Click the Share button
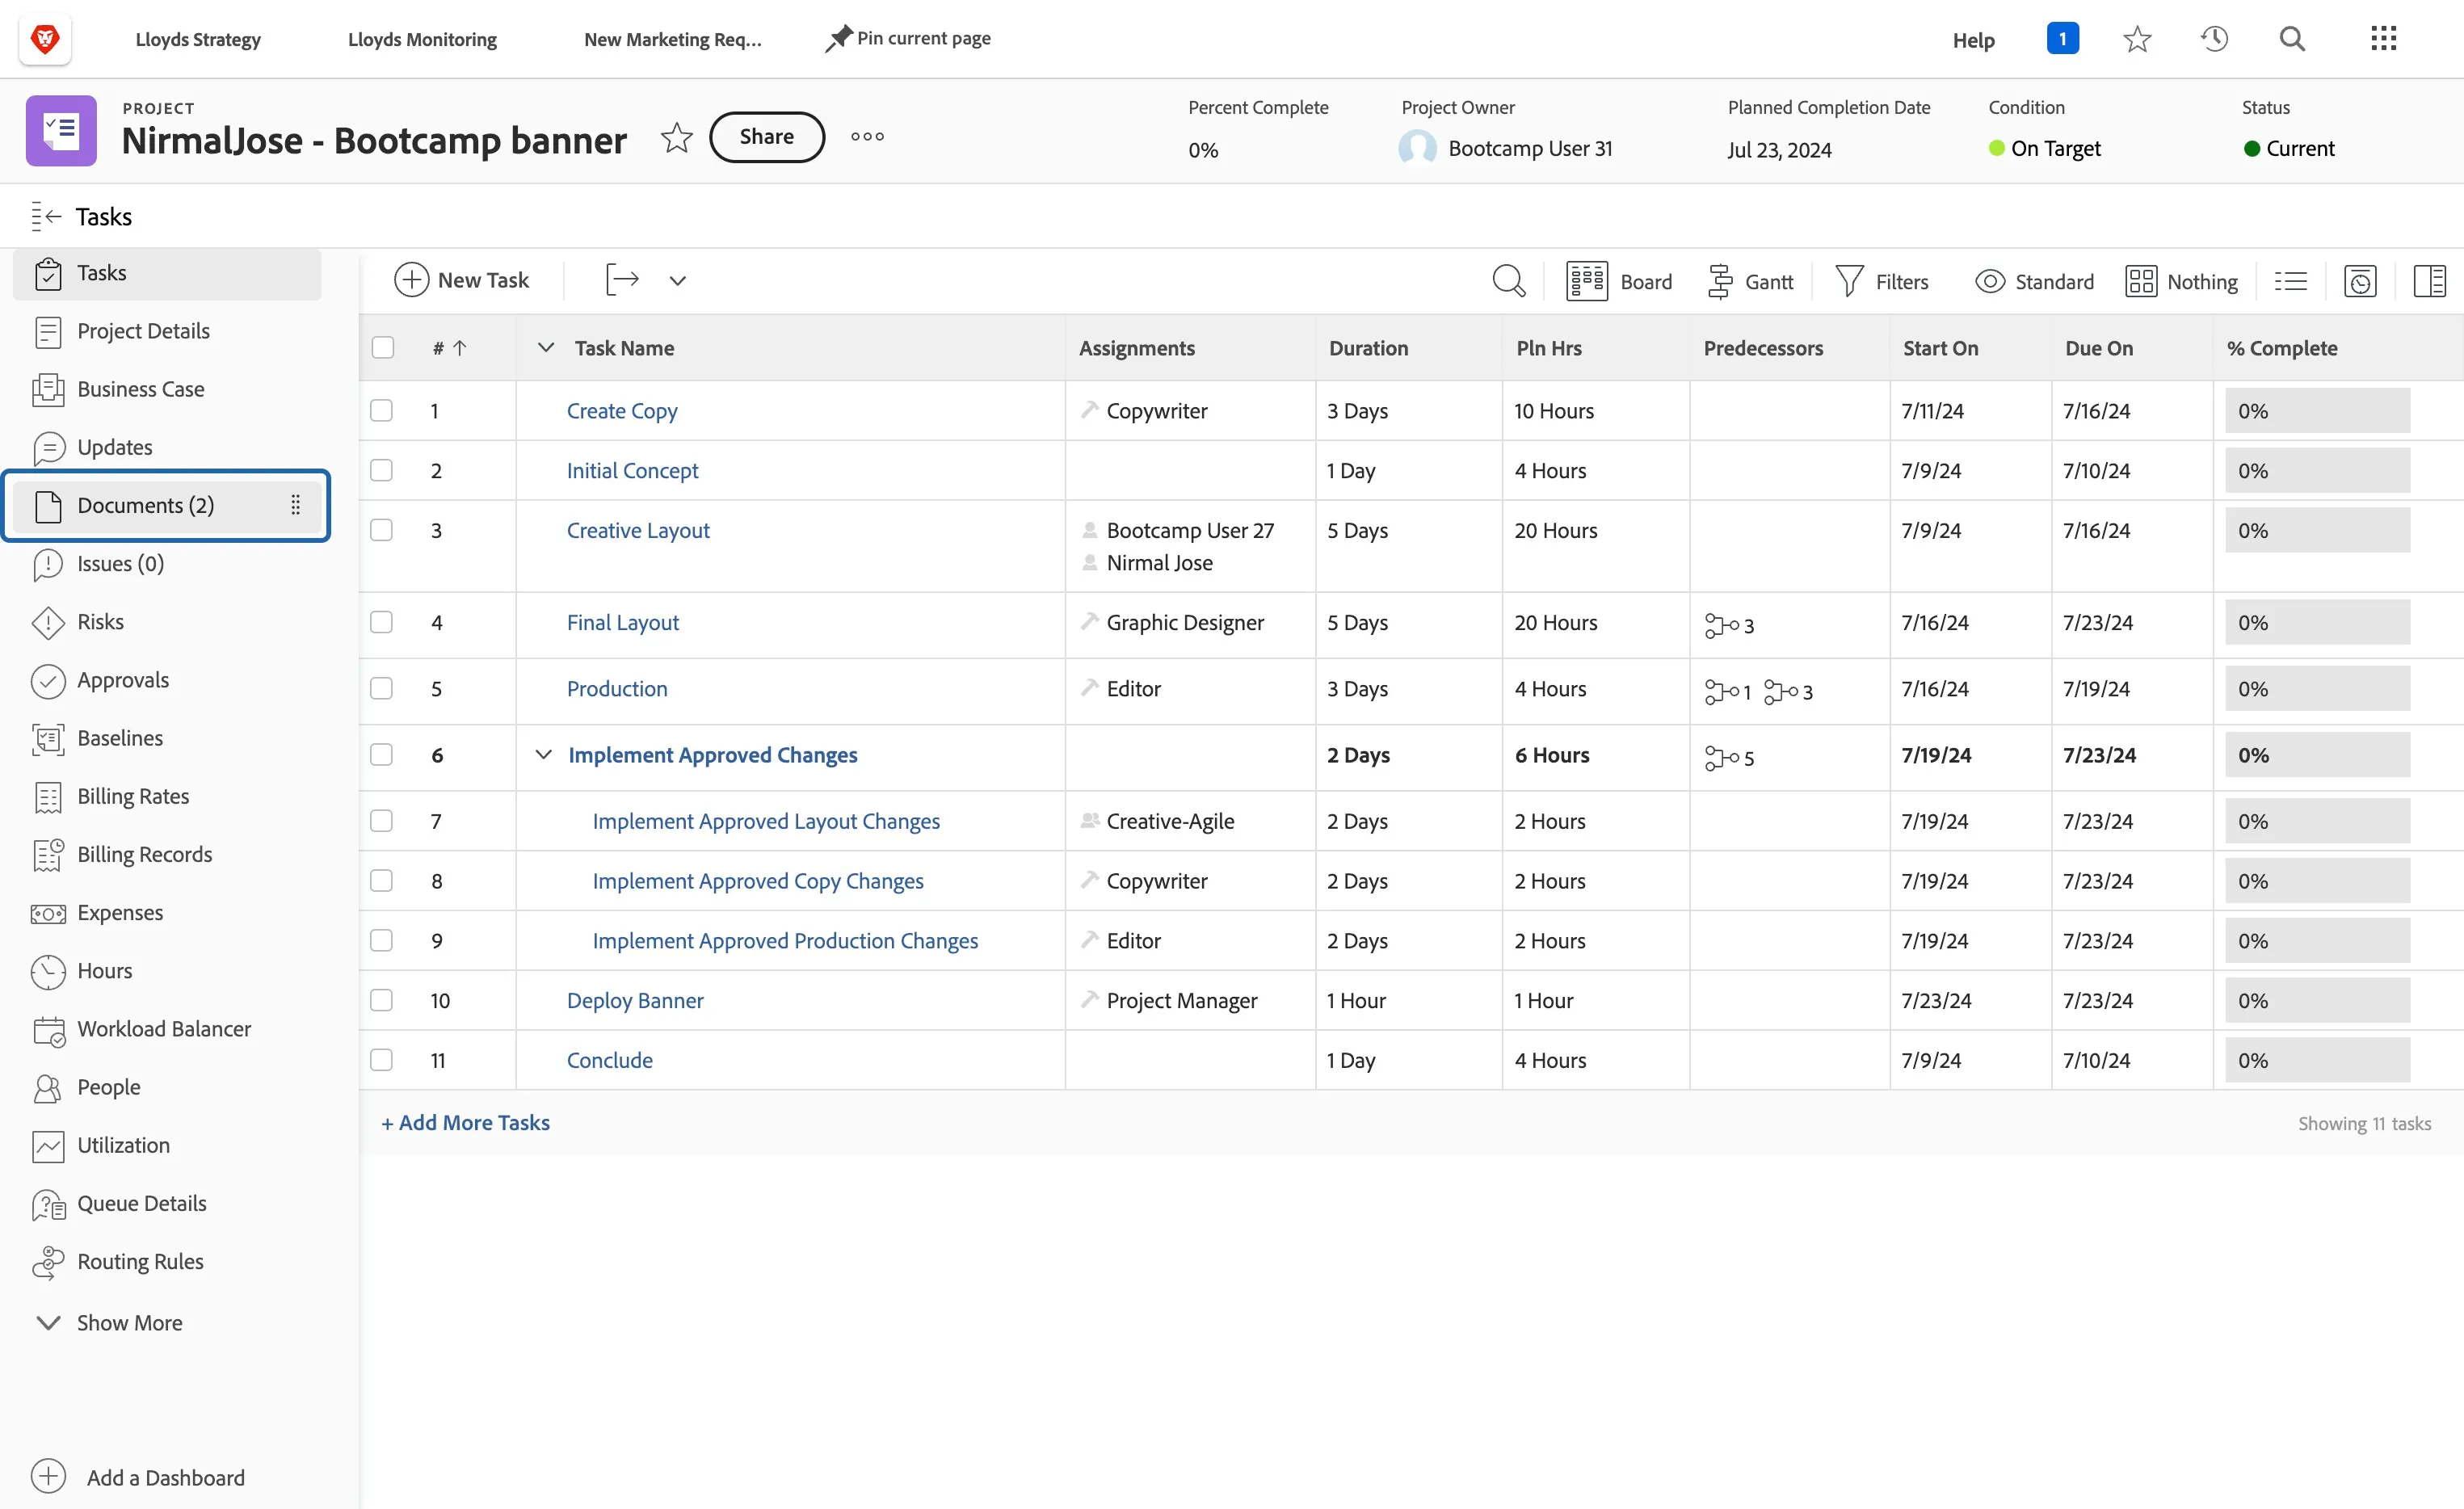 click(x=767, y=137)
